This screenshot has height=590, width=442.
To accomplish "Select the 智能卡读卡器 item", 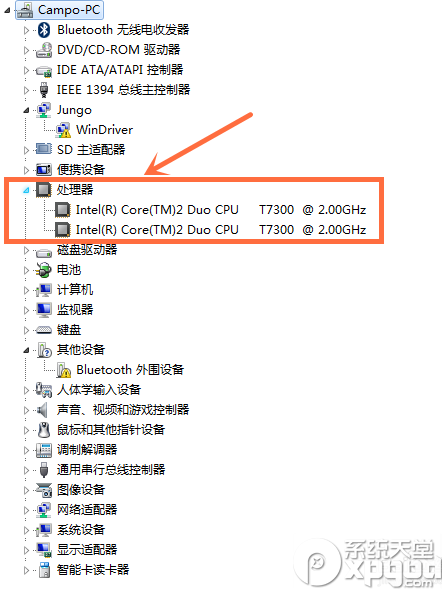I will tap(93, 569).
